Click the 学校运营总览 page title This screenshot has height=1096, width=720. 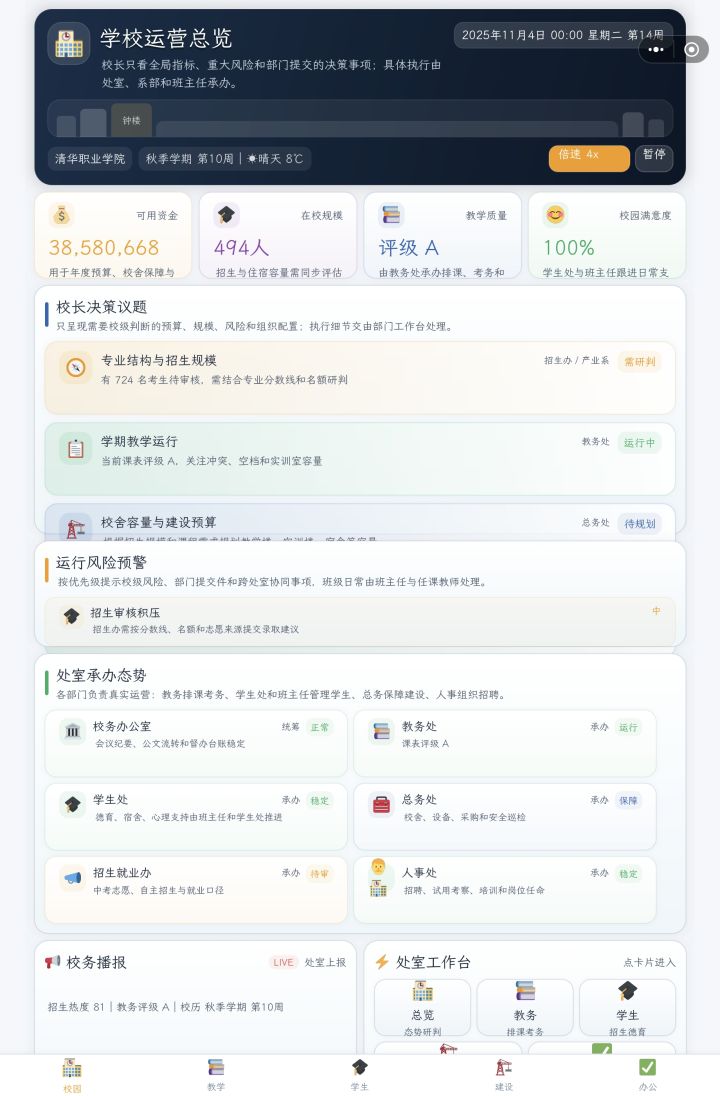(x=166, y=38)
